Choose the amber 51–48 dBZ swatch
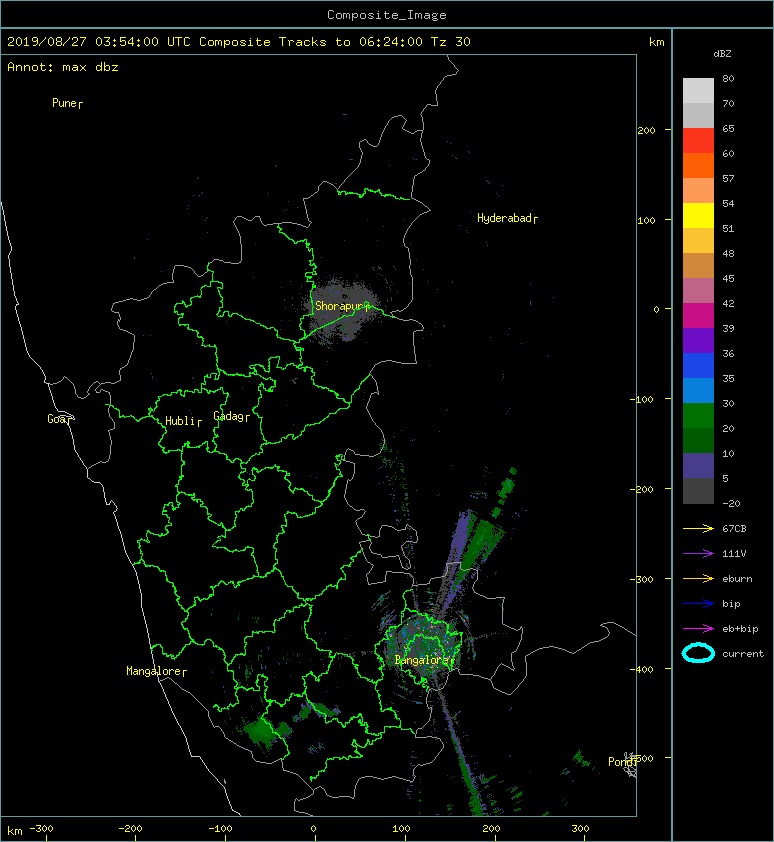774x842 pixels. point(698,241)
